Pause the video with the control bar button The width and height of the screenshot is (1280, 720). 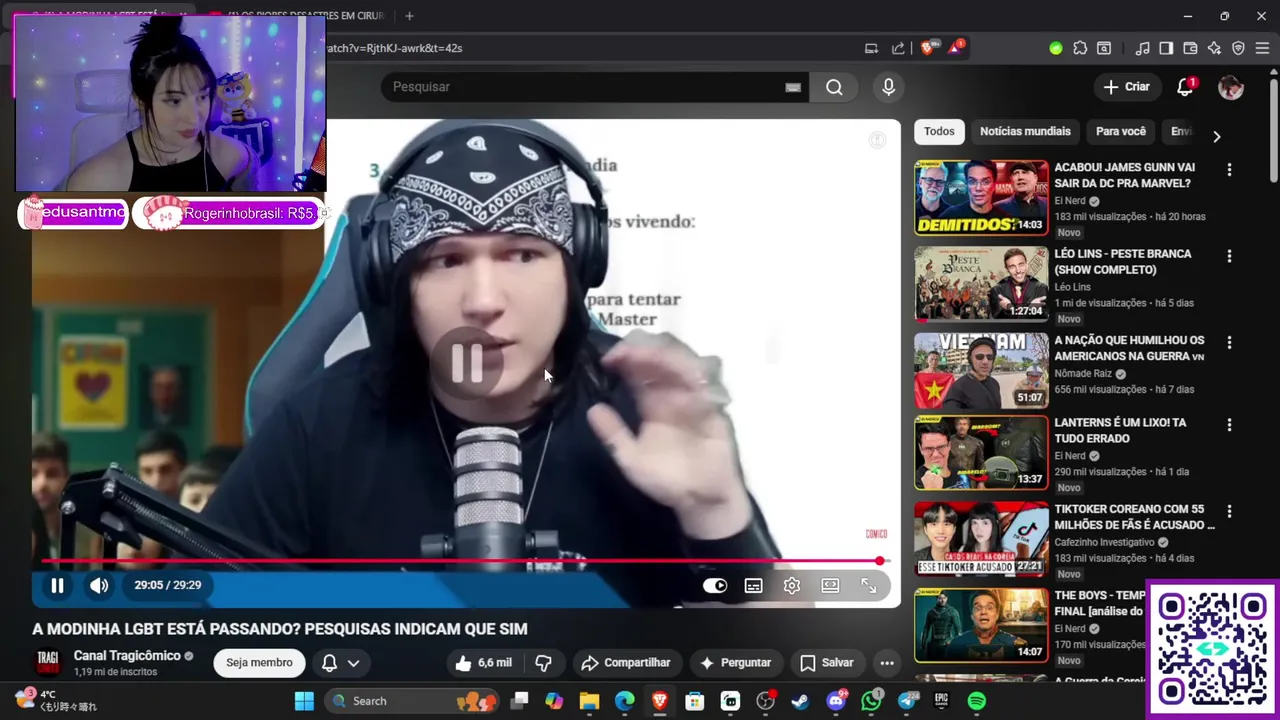pos(57,586)
